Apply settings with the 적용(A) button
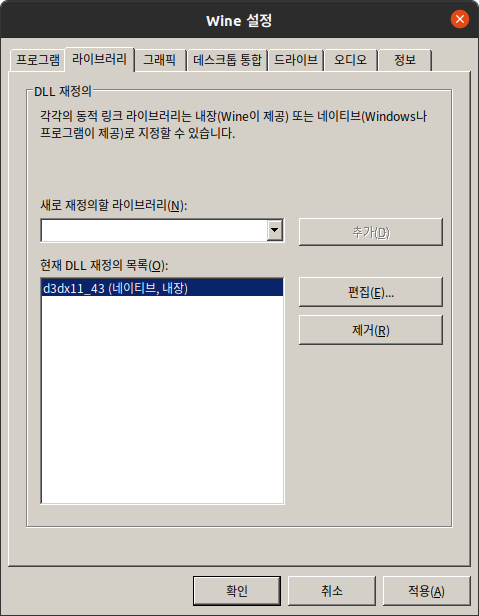 click(x=426, y=591)
